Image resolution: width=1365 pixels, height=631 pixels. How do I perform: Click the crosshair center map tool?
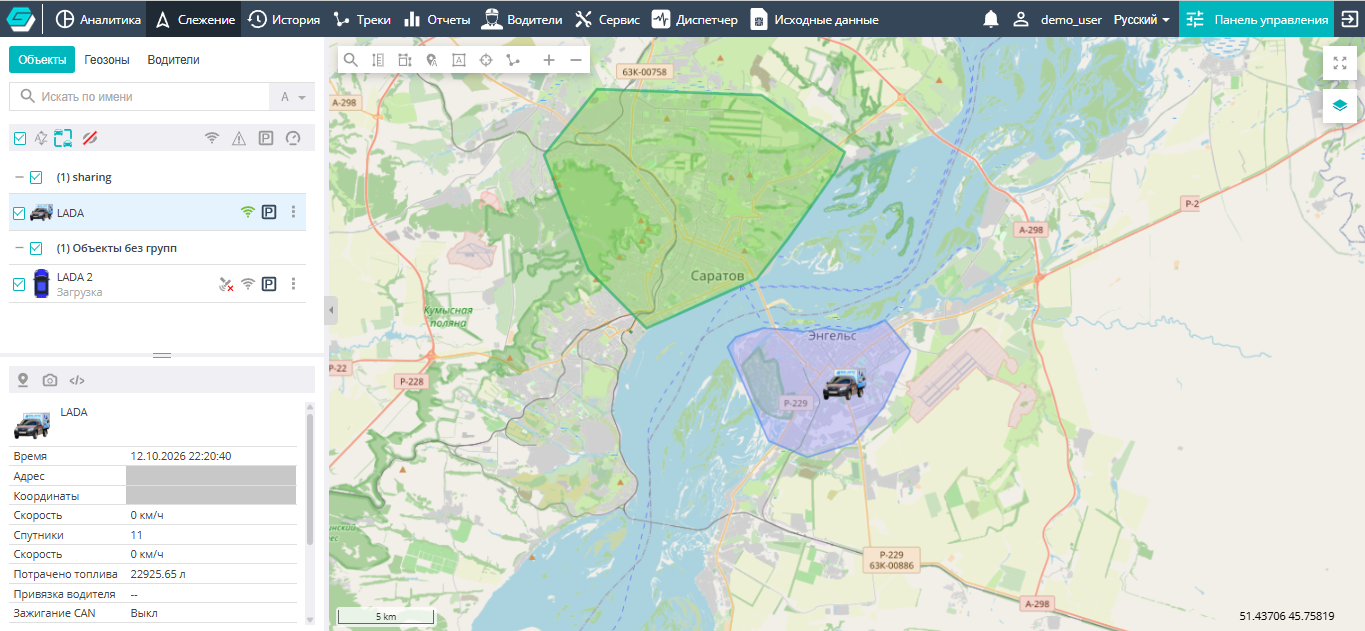coord(486,60)
